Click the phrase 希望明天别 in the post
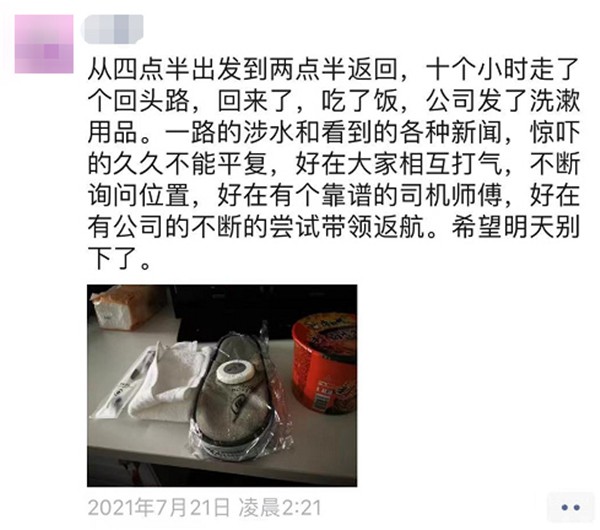 tap(516, 228)
